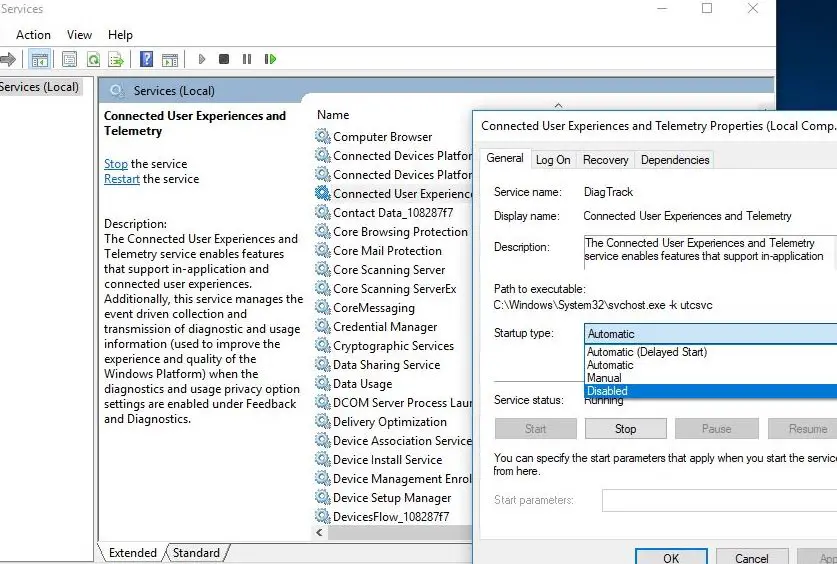Click the OK button
The image size is (837, 564).
(671, 557)
